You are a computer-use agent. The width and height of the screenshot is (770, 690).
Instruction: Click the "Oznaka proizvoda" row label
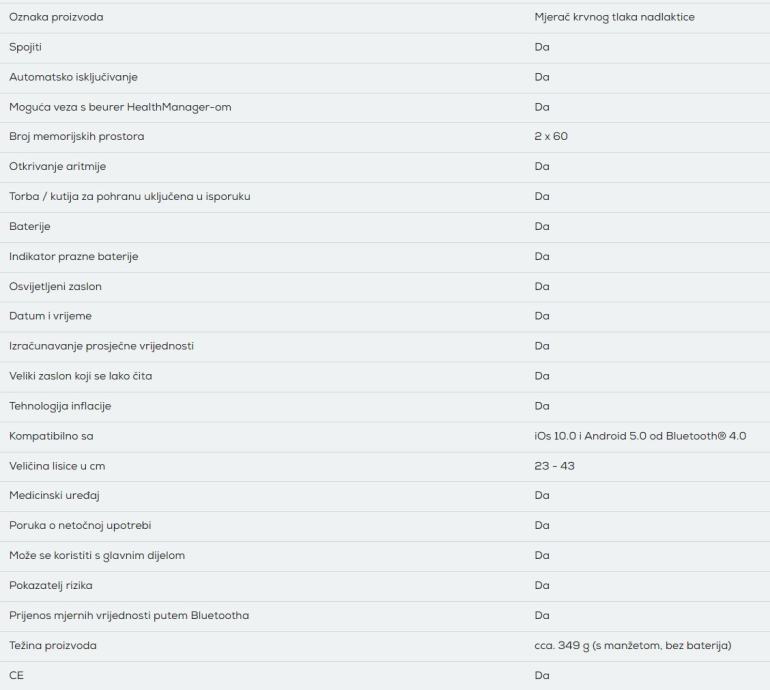click(56, 17)
